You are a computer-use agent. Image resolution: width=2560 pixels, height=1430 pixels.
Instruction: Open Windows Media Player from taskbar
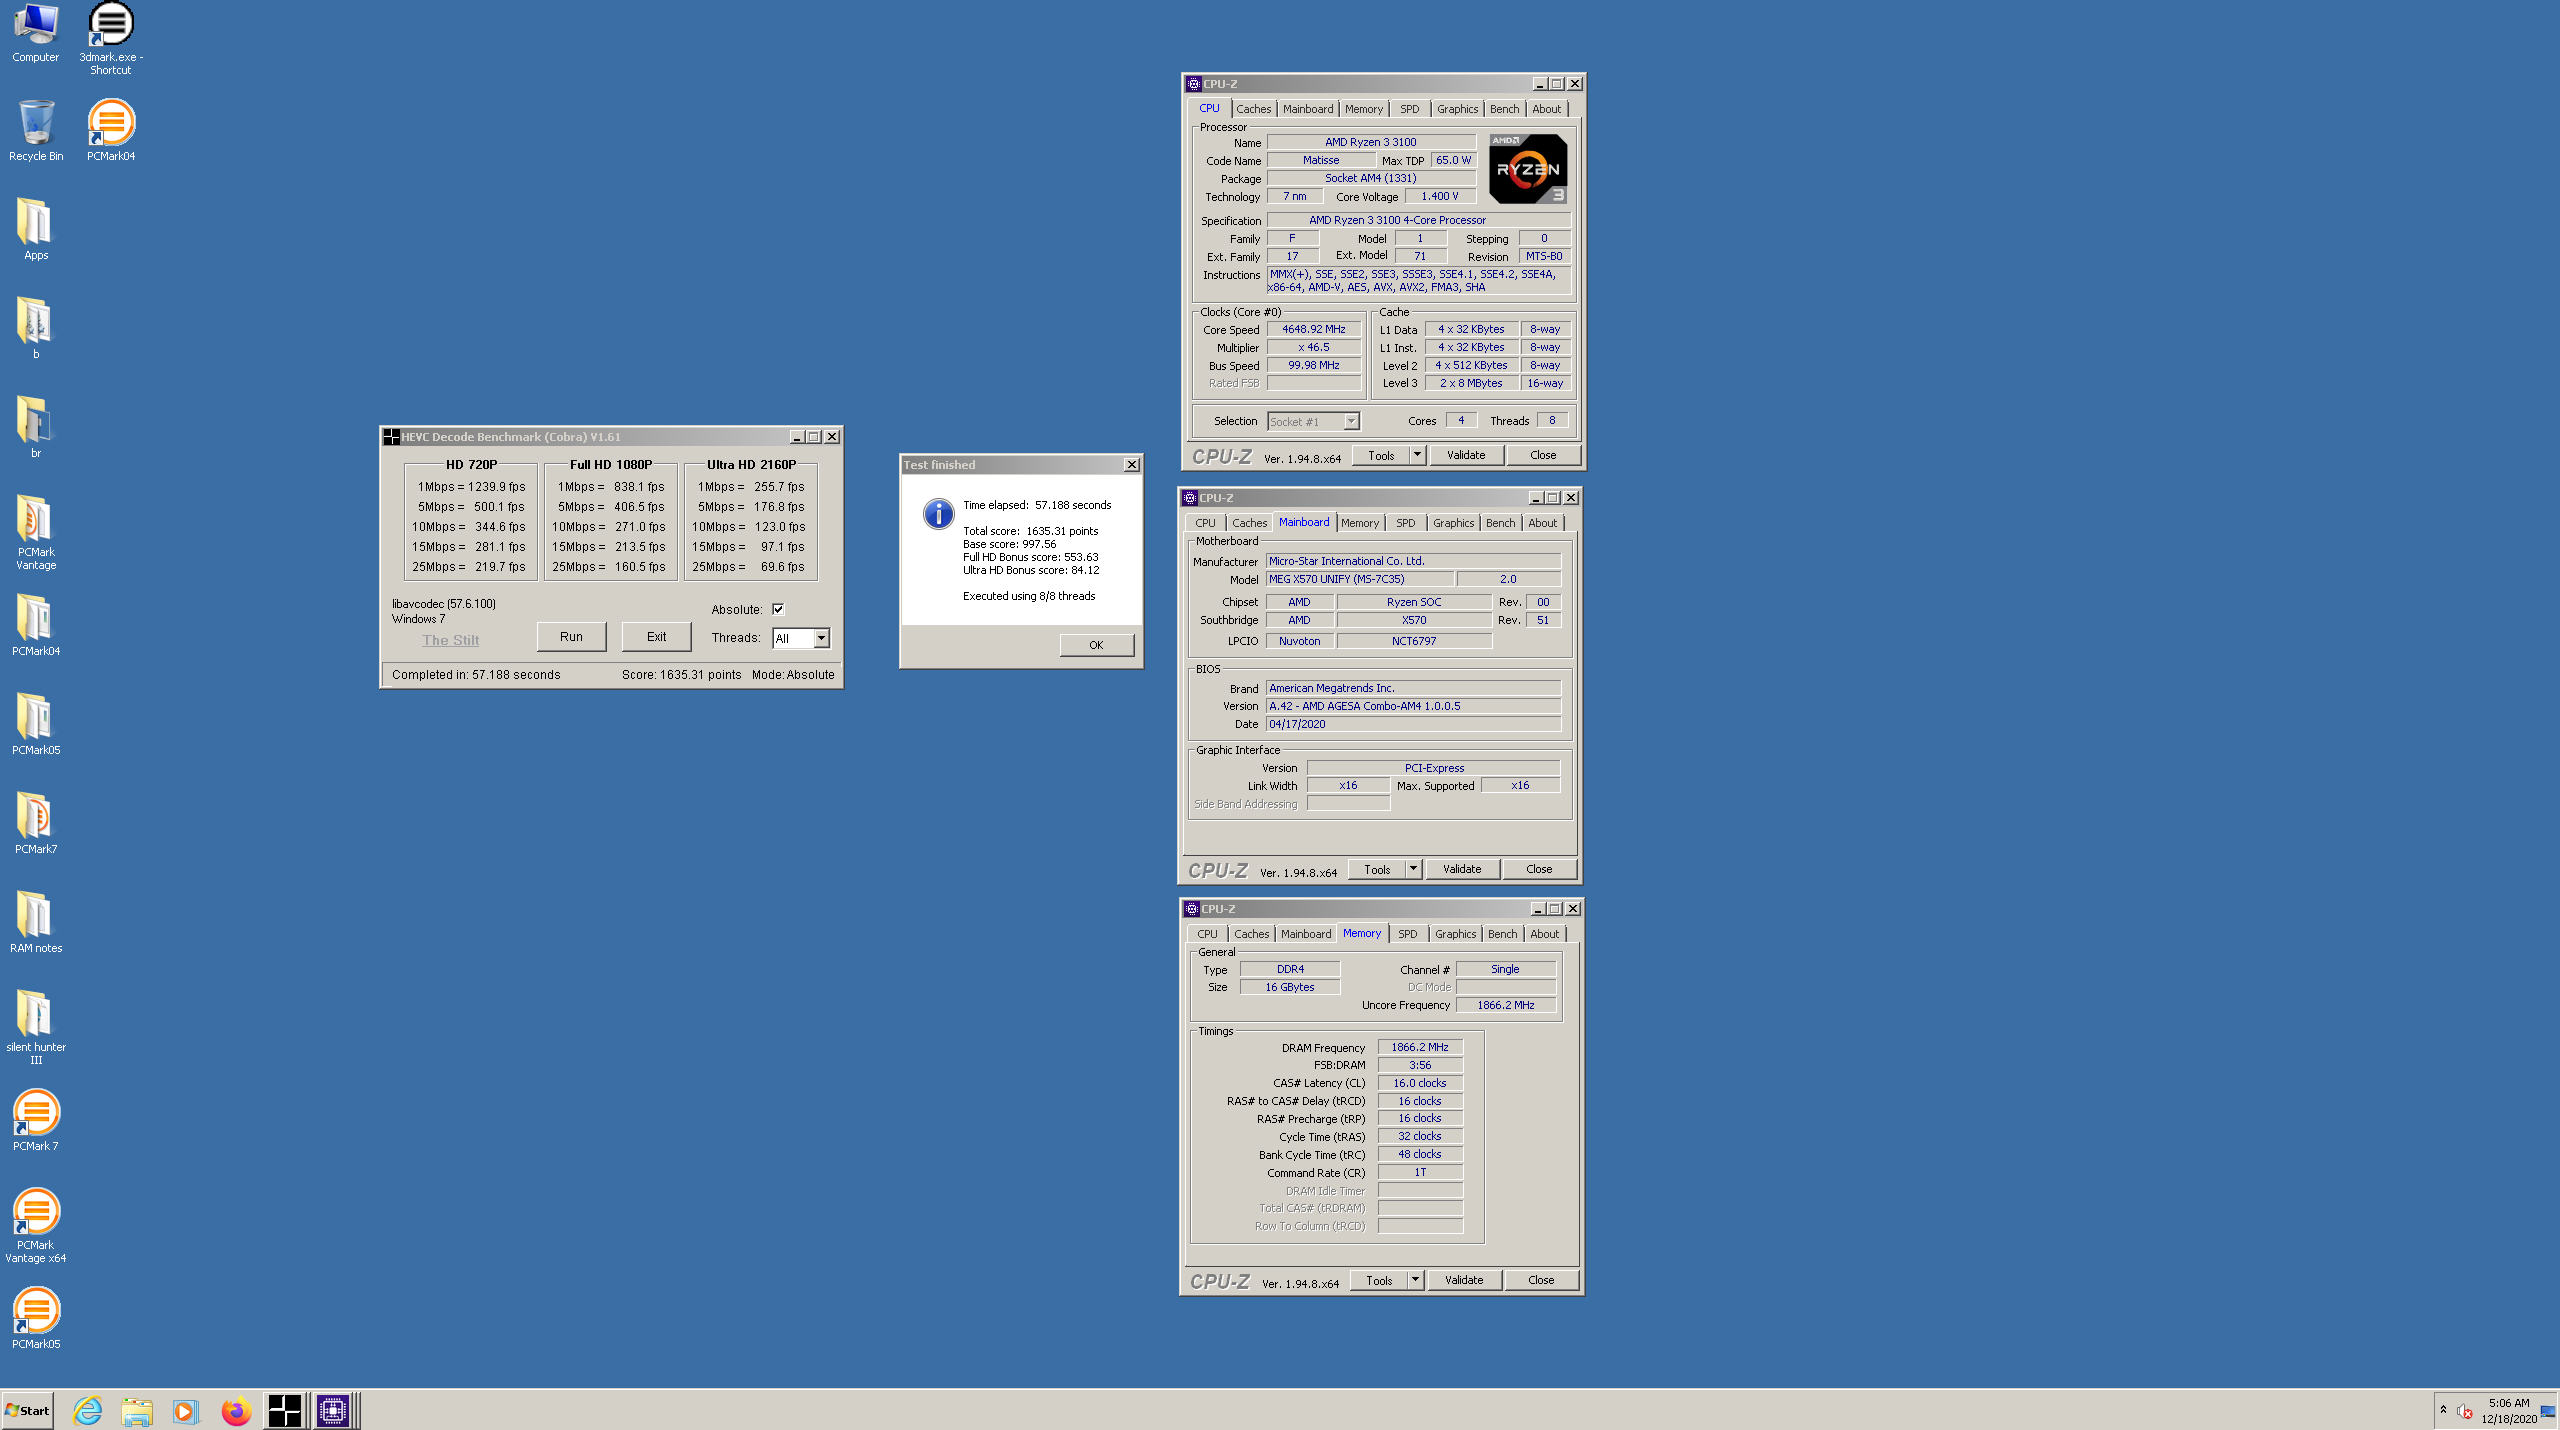click(x=186, y=1411)
